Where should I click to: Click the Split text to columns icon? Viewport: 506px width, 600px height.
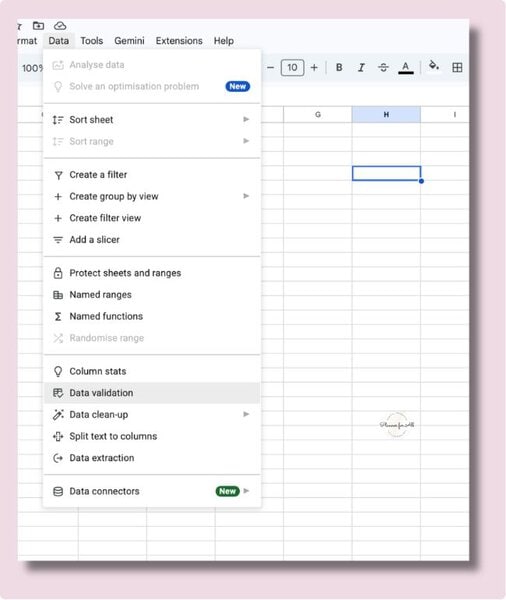coord(58,436)
